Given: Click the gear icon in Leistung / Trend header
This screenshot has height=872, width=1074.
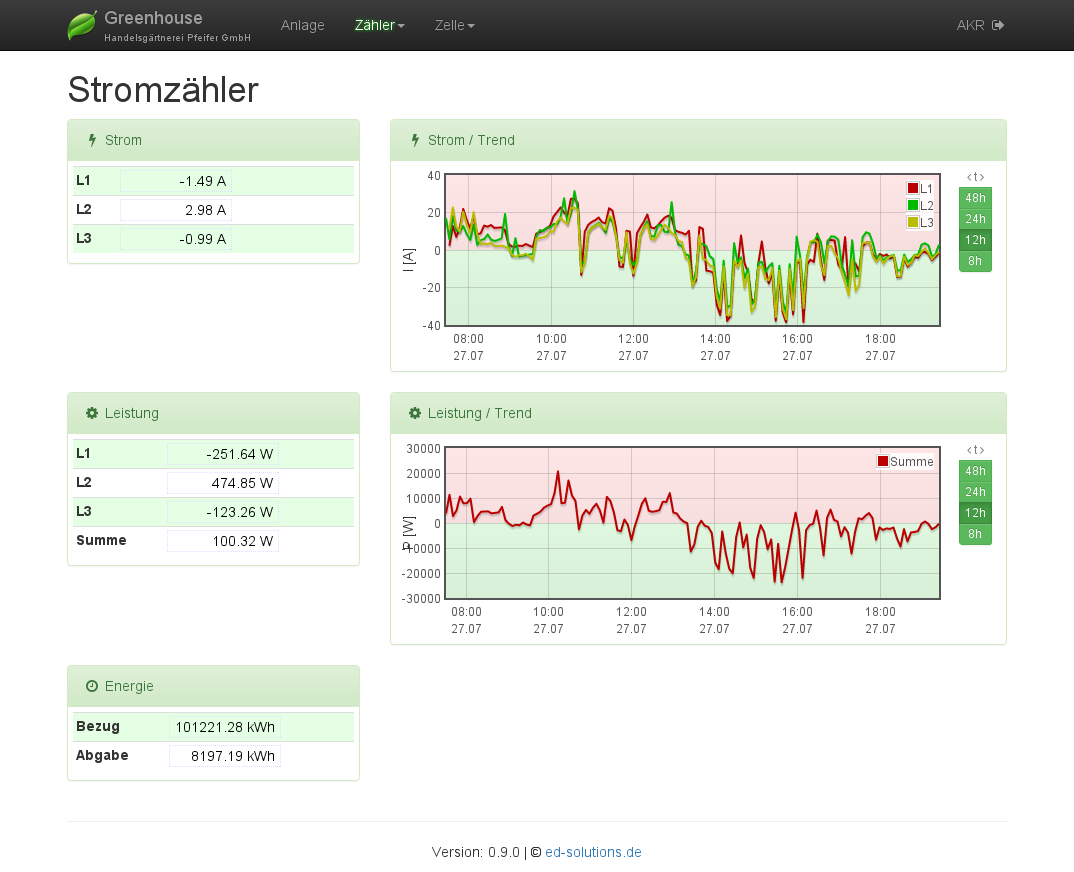Looking at the screenshot, I should 415,413.
